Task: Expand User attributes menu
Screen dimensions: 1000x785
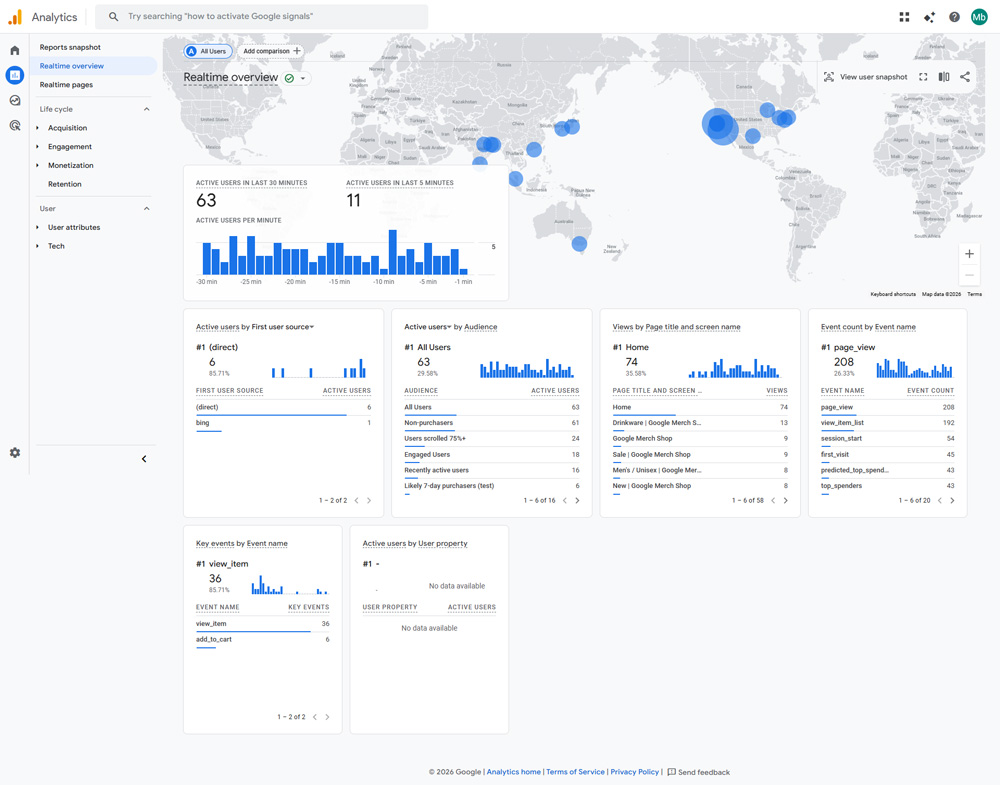Action: 37,228
